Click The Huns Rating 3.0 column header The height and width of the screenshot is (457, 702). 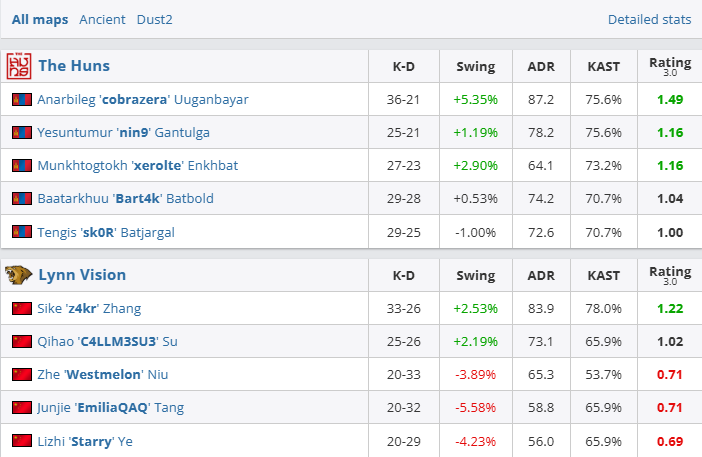(669, 66)
